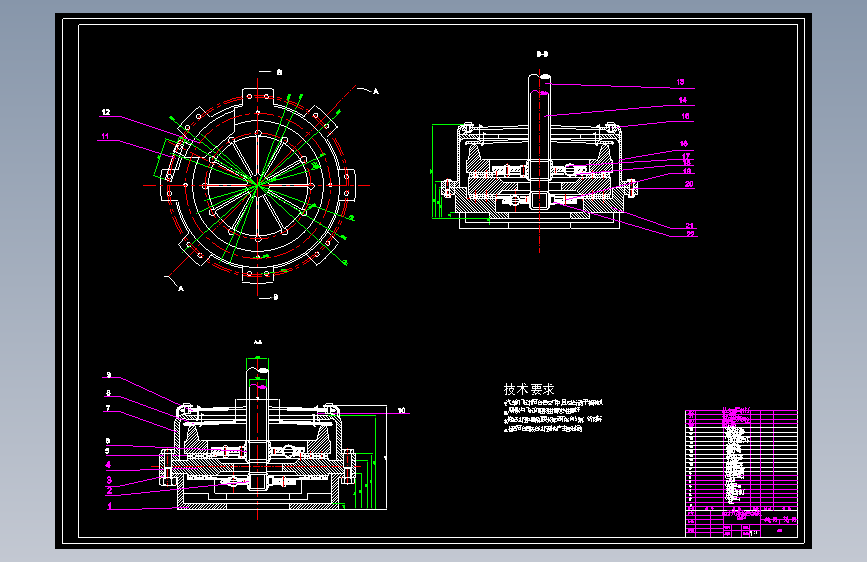This screenshot has width=867, height=562.
Task: Select part number 4 in section A-A
Action: pyautogui.click(x=108, y=465)
